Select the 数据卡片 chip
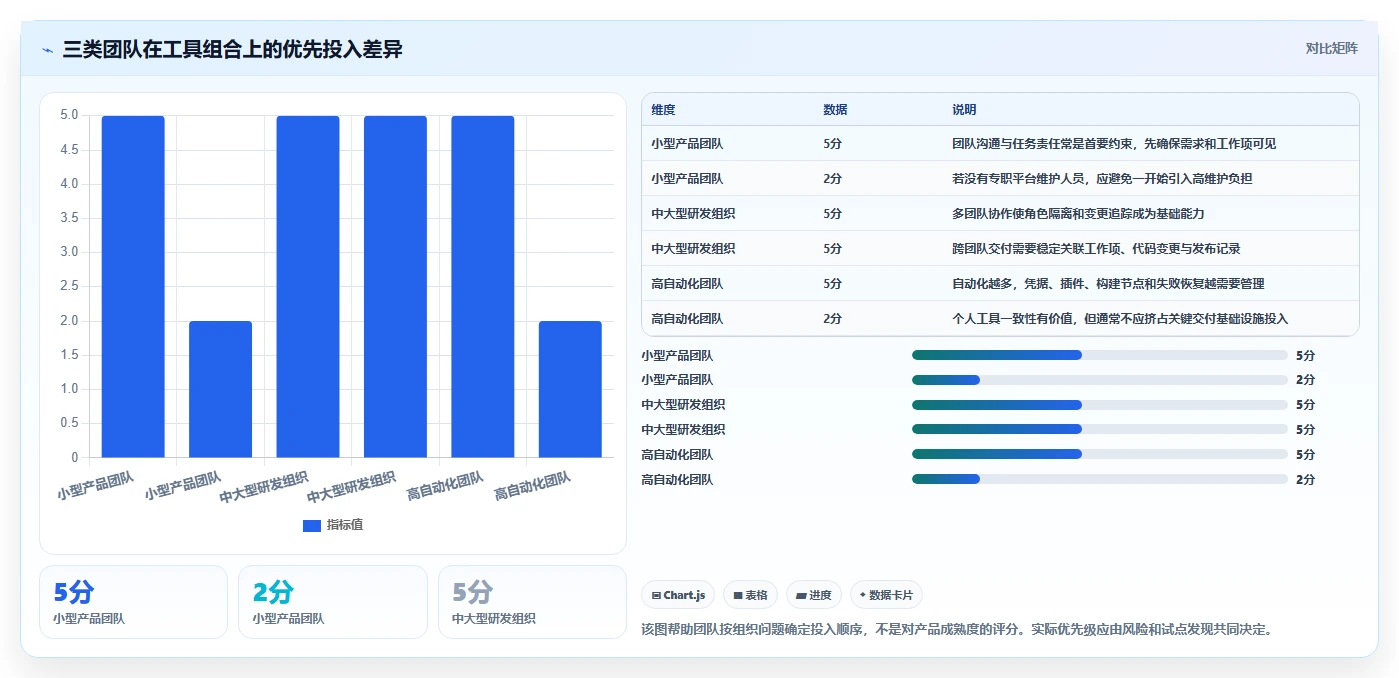 click(x=886, y=595)
